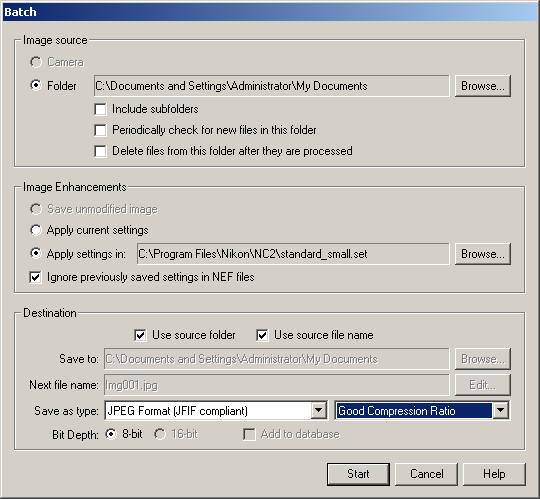Enable Include subfolders checkbox
This screenshot has width=540, height=499.
click(100, 109)
